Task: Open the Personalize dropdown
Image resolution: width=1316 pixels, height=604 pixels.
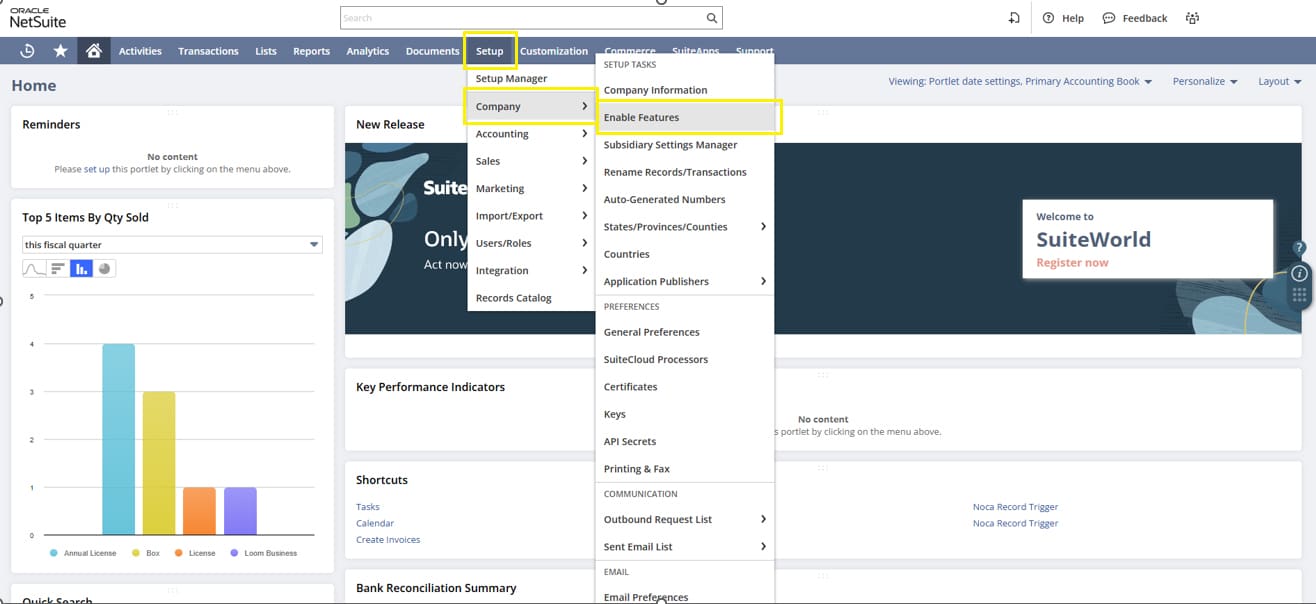Action: tap(1205, 81)
